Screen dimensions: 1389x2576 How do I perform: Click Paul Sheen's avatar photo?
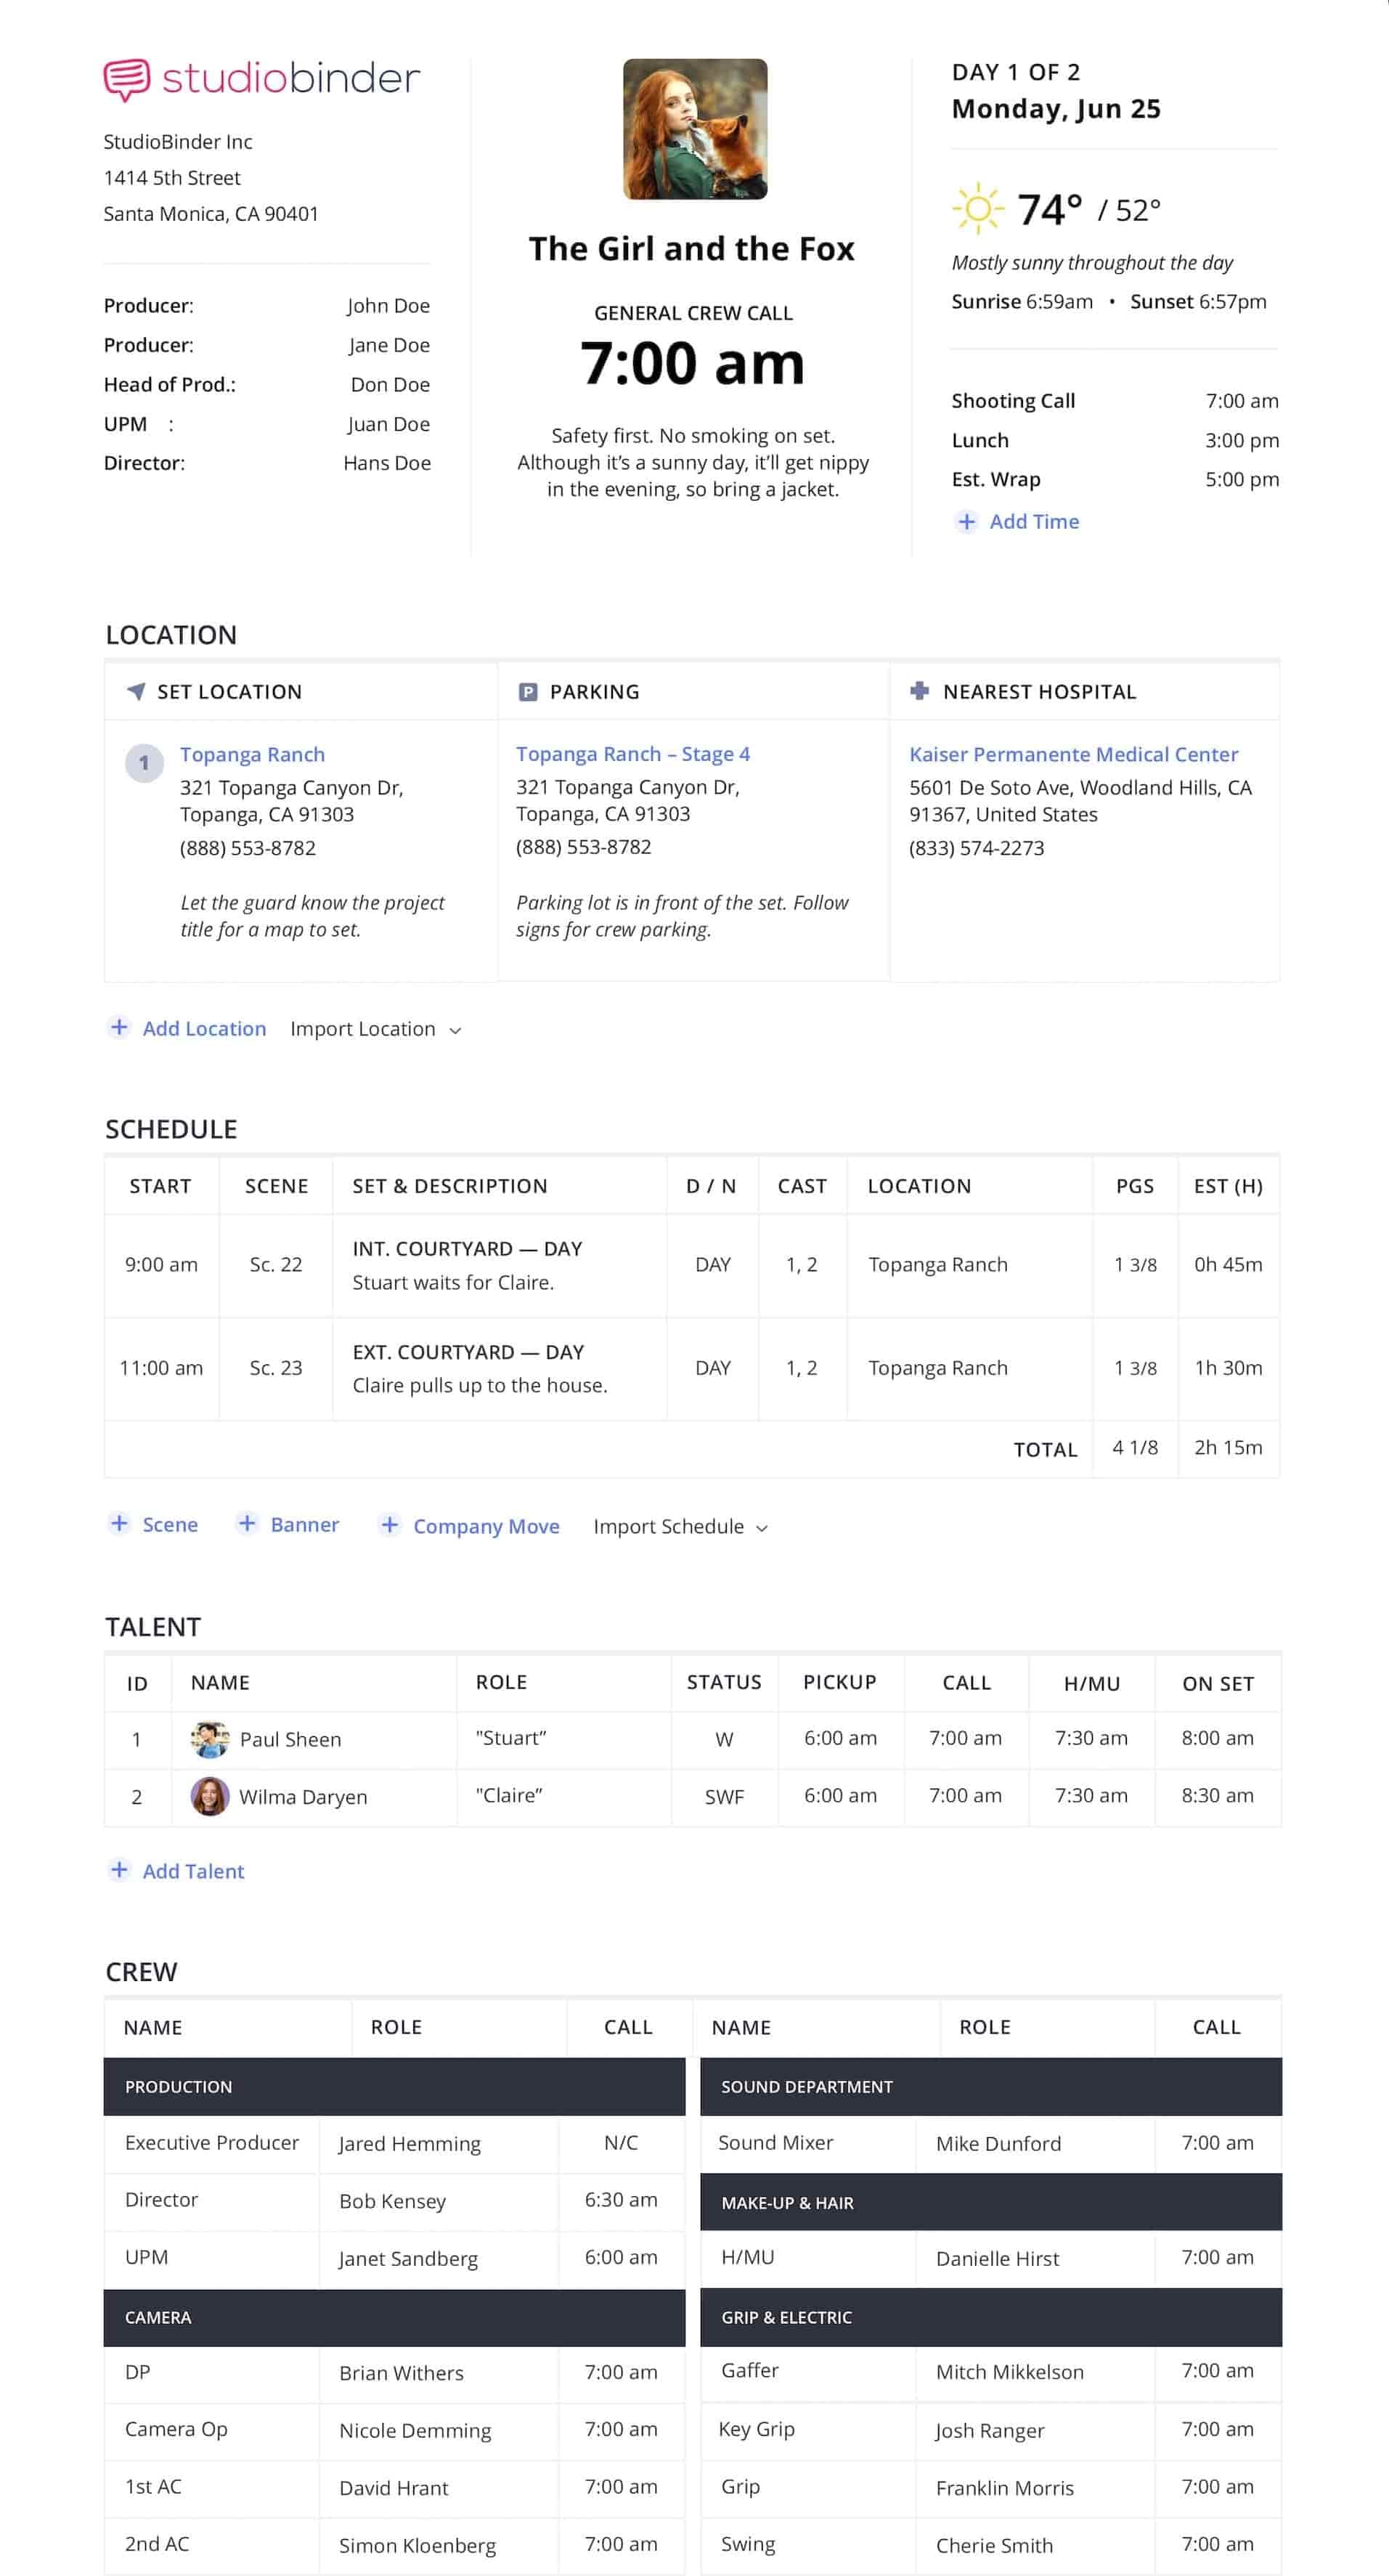(x=210, y=1740)
